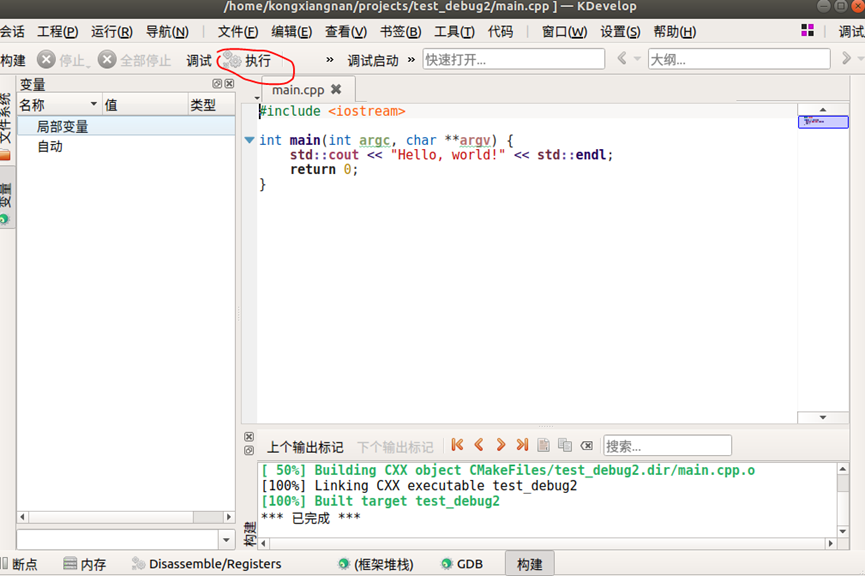Open the overflow chevron after 执行 button
Viewport: 865px width, 576px height.
click(328, 60)
